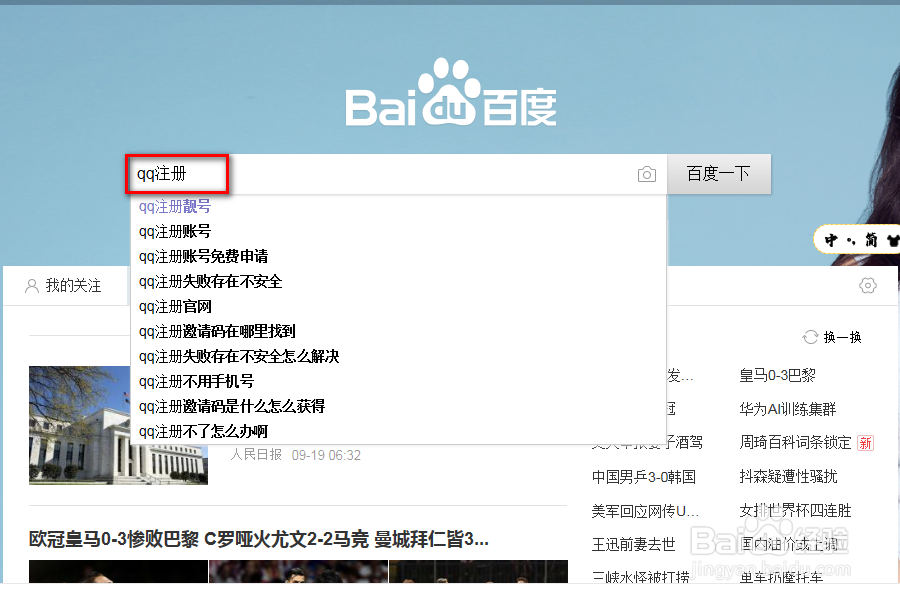Click 换一换 to refresh hot topics
Screen dimensions: 900x600
tap(842, 337)
